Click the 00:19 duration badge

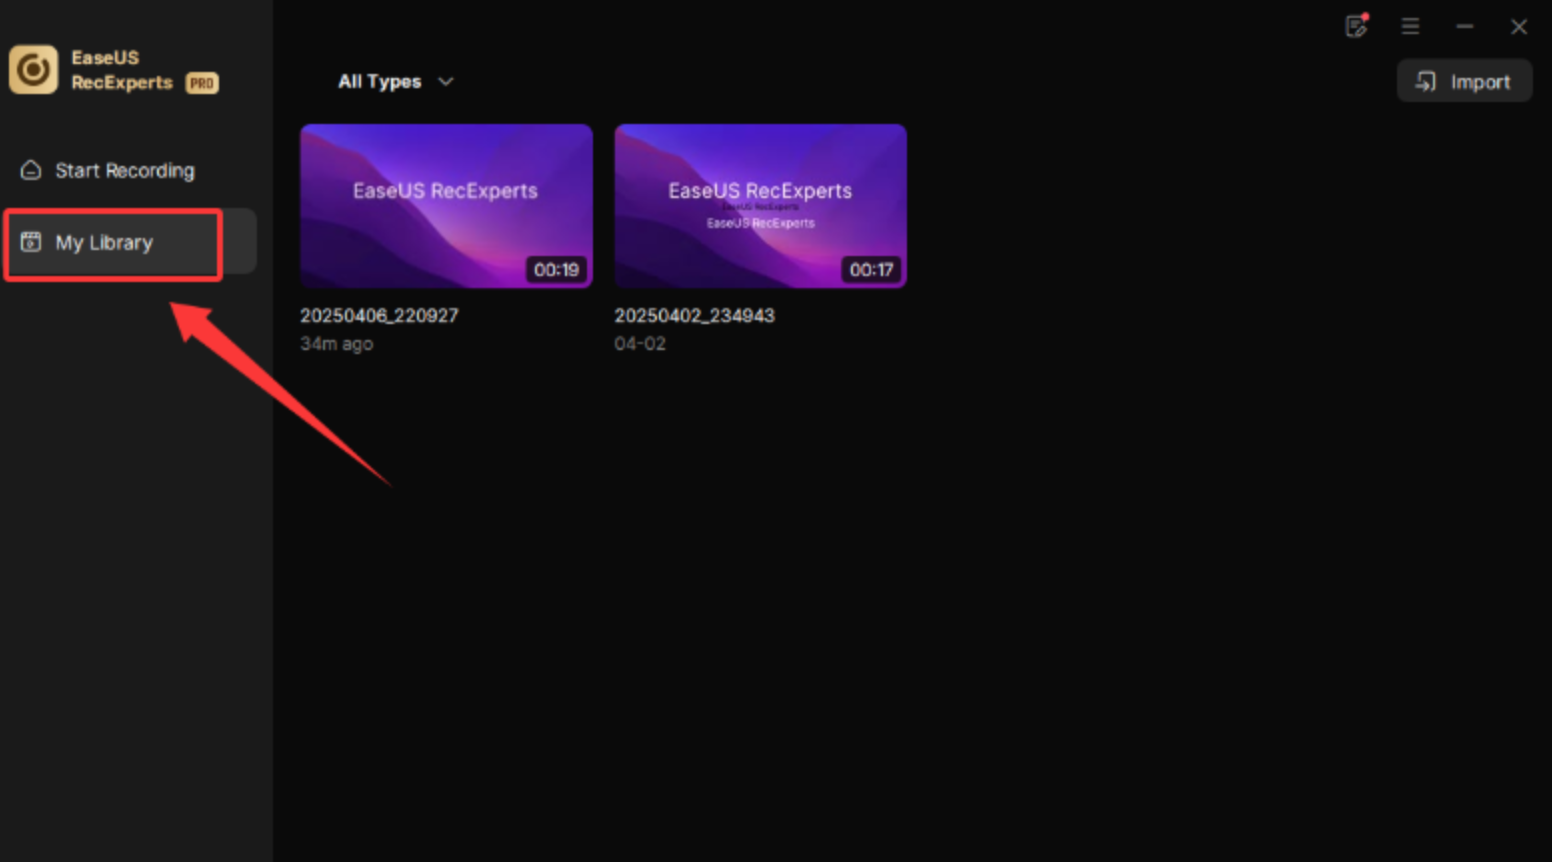[557, 269]
